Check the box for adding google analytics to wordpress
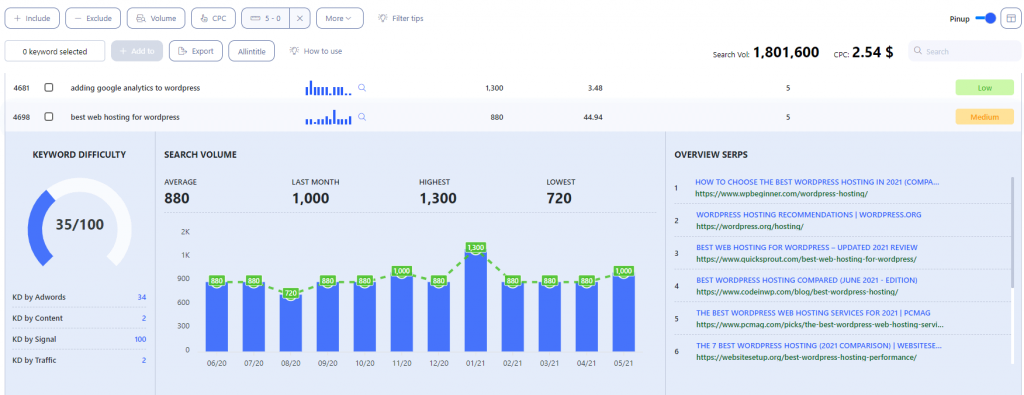 tap(49, 87)
